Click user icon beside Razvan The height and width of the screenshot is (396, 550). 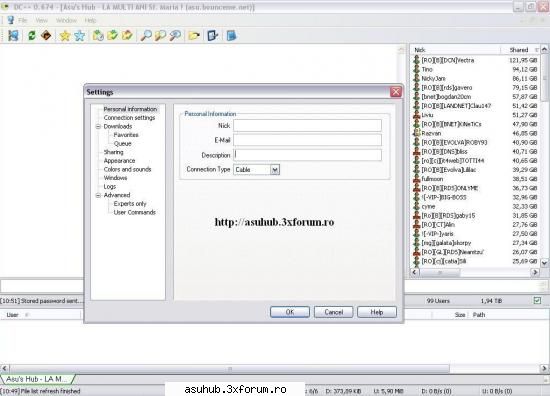pyautogui.click(x=416, y=133)
